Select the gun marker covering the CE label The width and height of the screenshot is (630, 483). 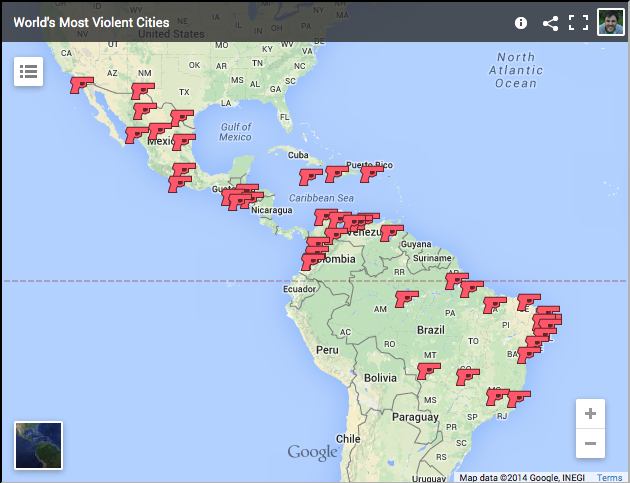(x=528, y=302)
